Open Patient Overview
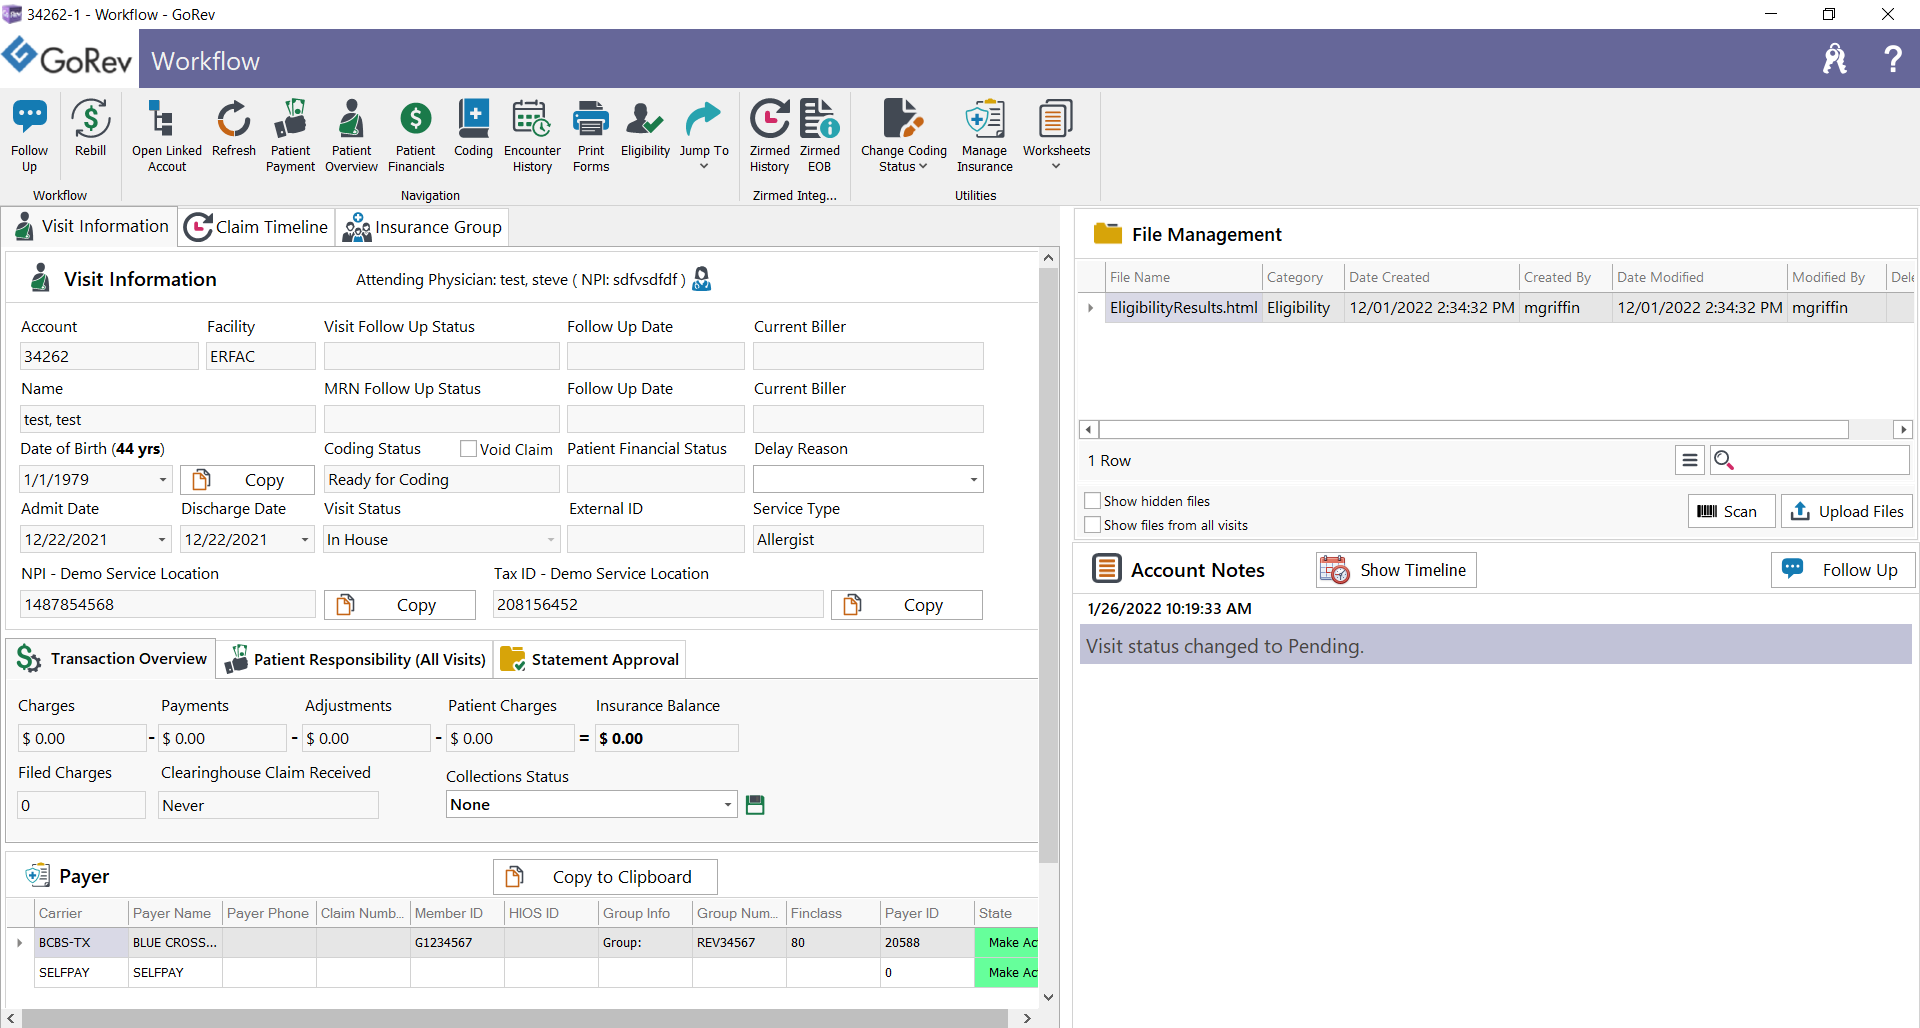This screenshot has height=1028, width=1920. (x=351, y=136)
